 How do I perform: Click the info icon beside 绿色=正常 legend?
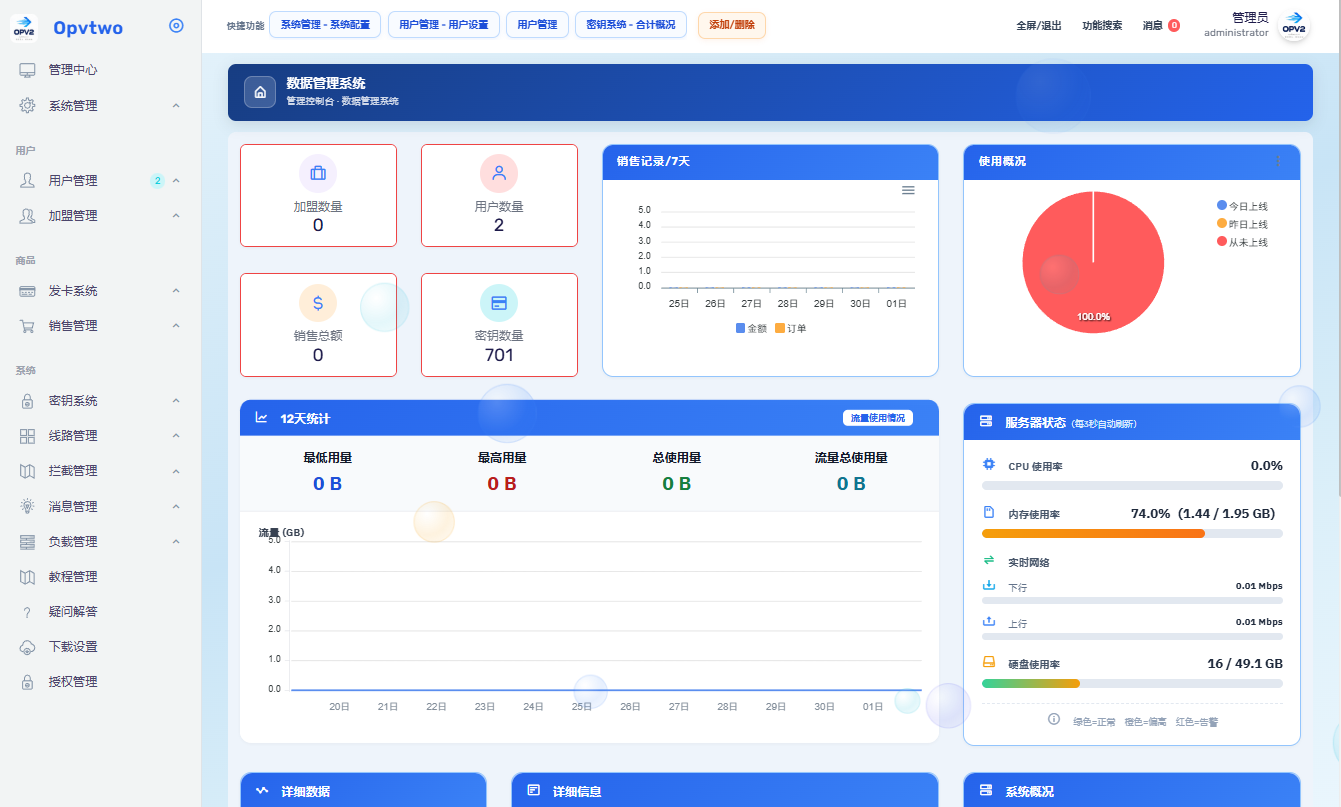[1053, 719]
